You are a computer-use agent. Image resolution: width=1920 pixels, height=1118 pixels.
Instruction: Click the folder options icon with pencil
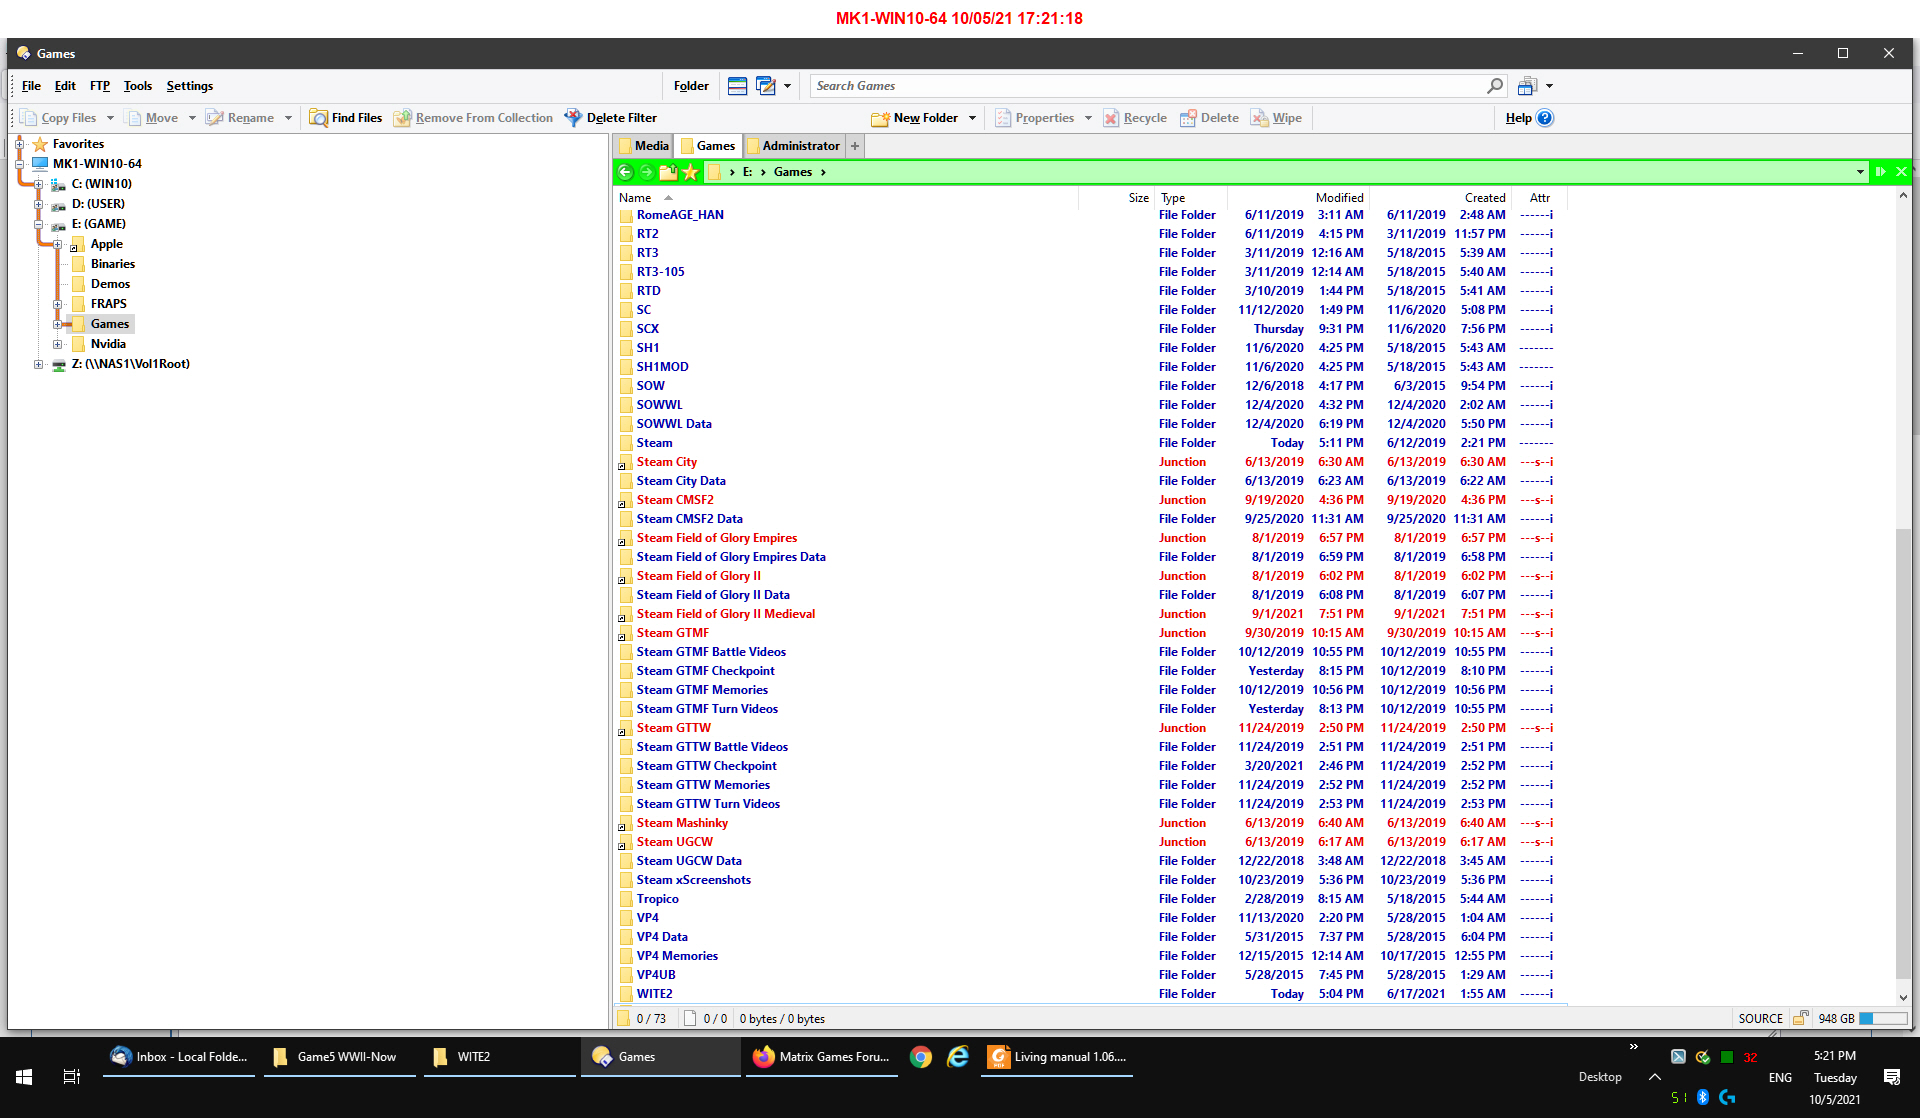pos(766,86)
